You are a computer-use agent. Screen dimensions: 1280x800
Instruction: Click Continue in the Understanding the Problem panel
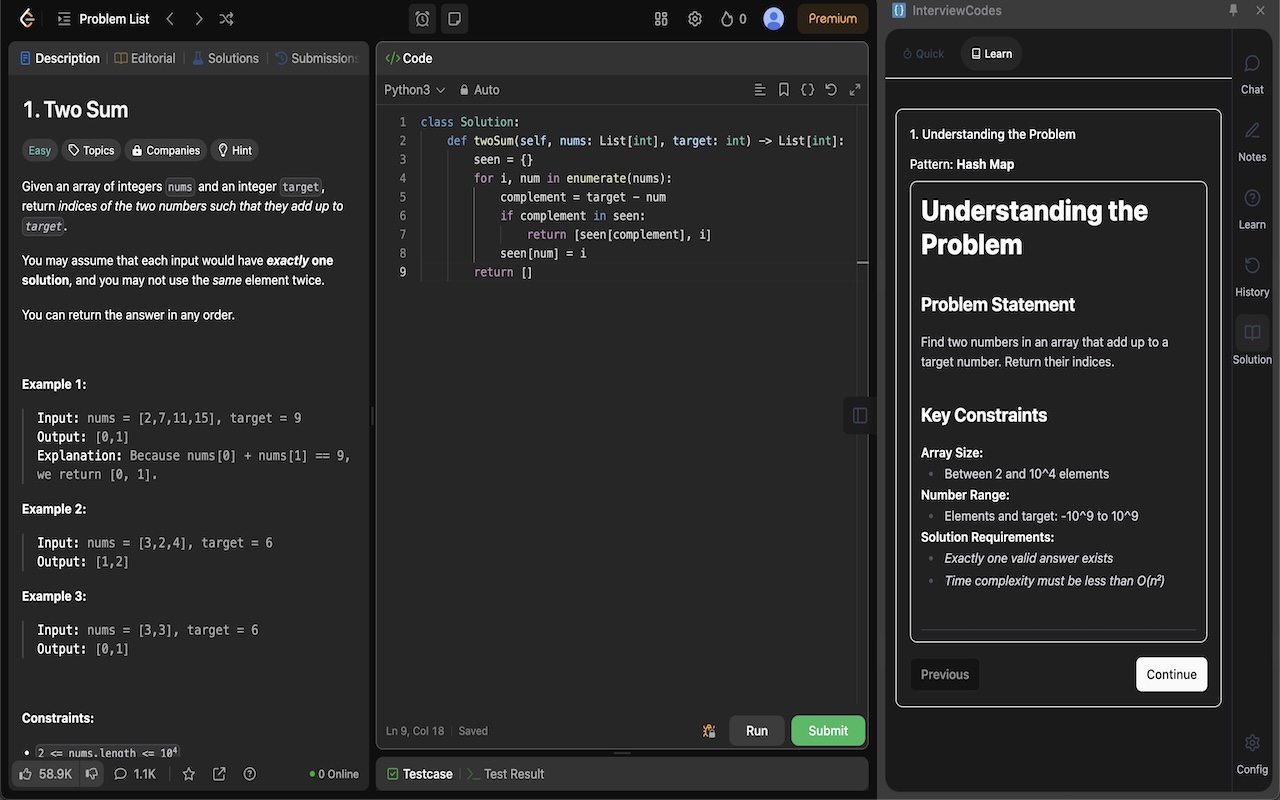point(1171,674)
